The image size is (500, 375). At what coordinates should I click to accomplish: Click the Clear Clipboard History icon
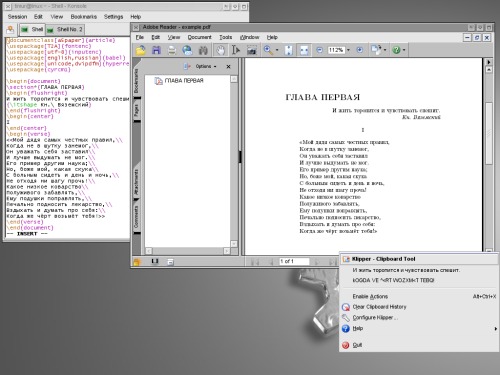click(346, 307)
